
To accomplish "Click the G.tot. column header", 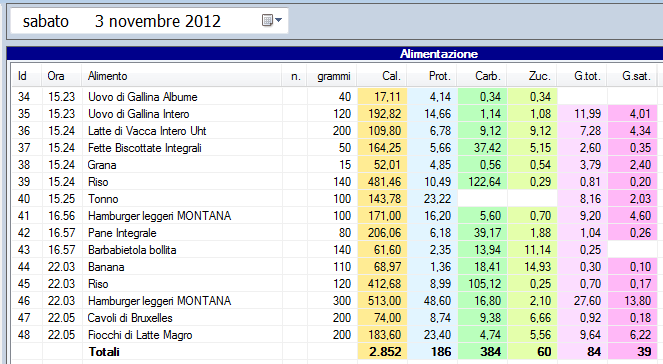I will tap(582, 76).
